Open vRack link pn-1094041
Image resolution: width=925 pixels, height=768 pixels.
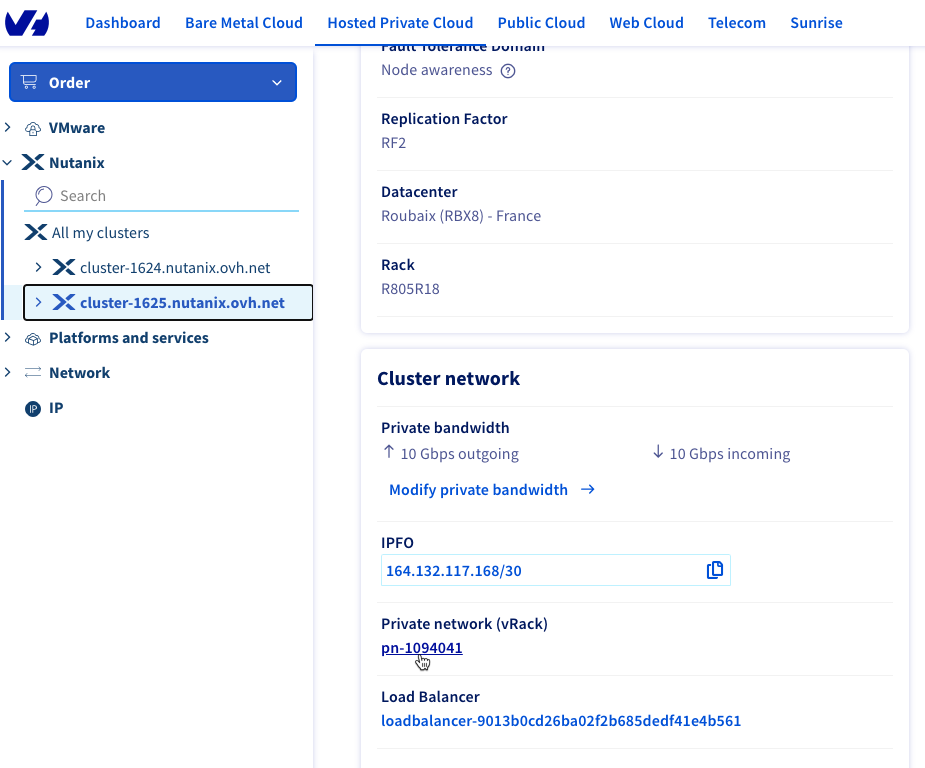[422, 648]
